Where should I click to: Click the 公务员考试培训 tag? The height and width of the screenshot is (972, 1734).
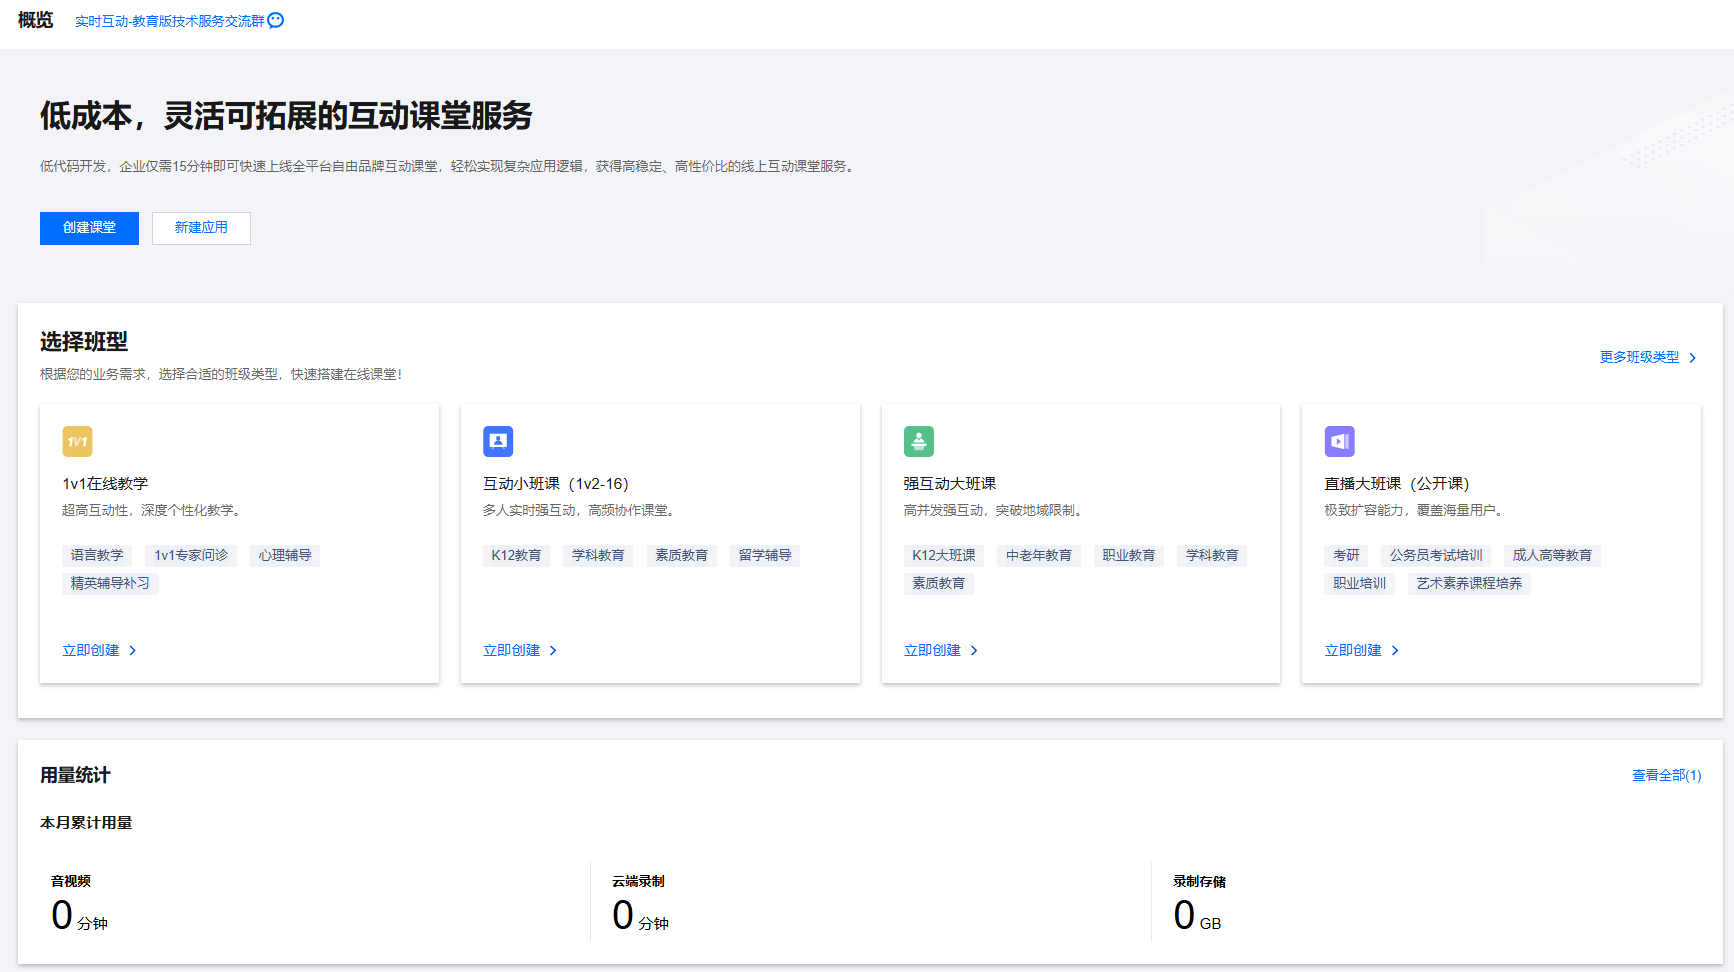tap(1435, 555)
